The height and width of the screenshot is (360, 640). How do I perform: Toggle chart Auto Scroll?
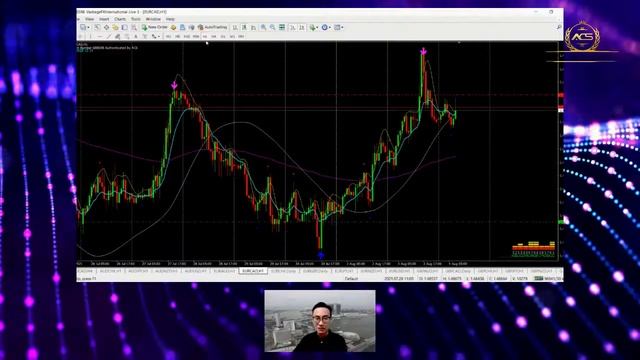pos(292,27)
